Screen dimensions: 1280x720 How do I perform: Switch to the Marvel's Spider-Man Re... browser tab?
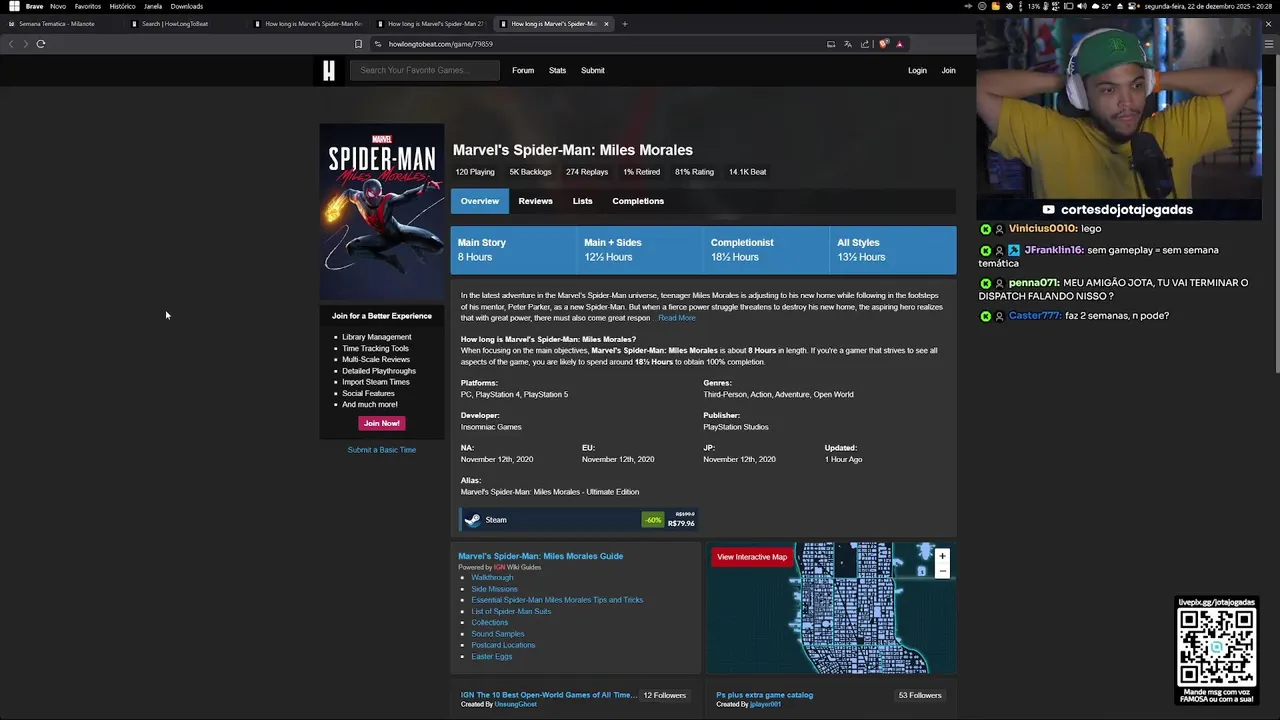click(x=308, y=24)
